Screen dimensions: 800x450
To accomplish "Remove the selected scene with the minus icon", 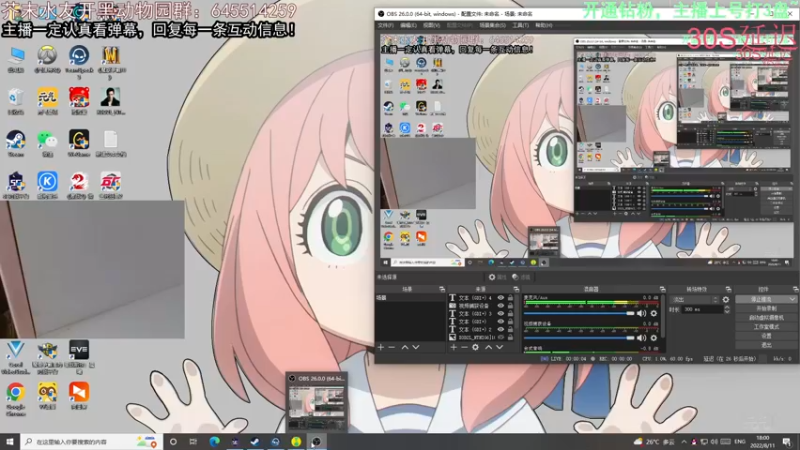I will [392, 347].
